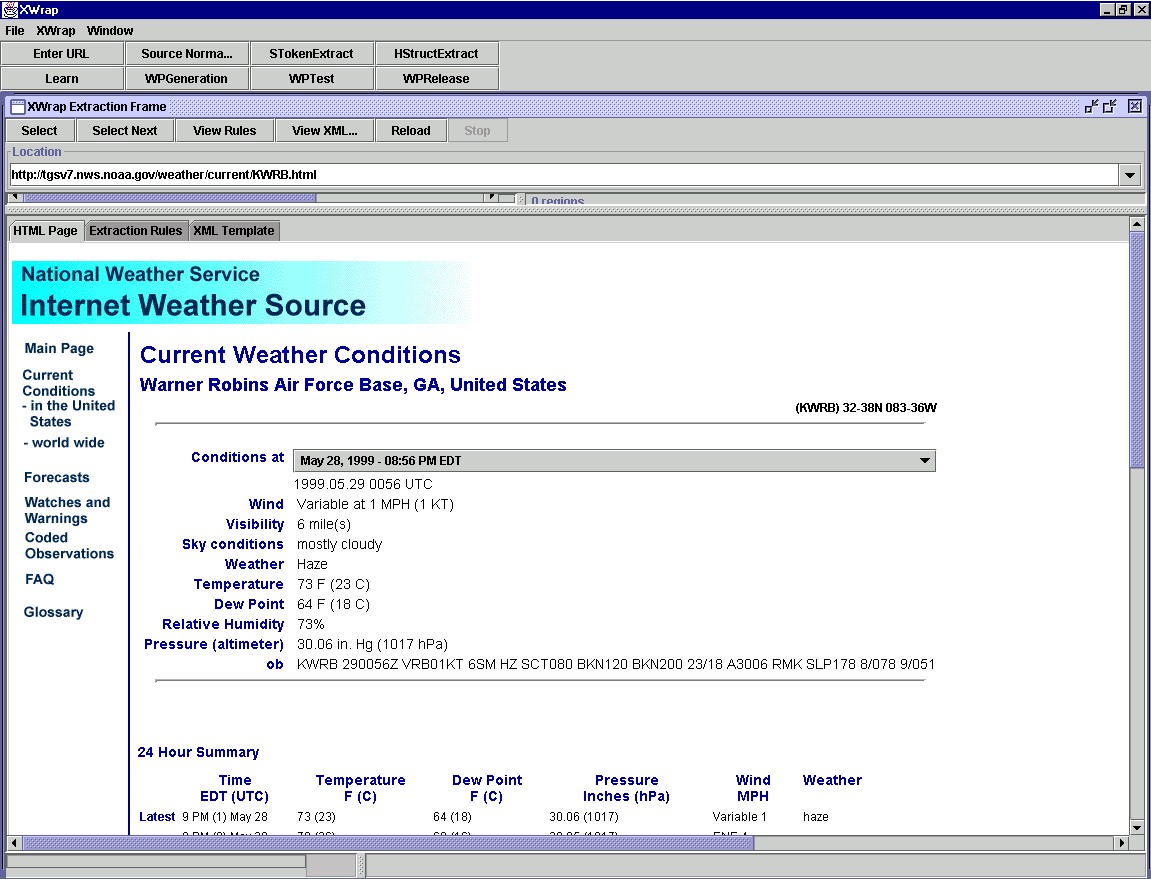Viewport: 1151px width, 879px height.
Task: Open the Conditions at date dropdown
Action: click(x=923, y=461)
